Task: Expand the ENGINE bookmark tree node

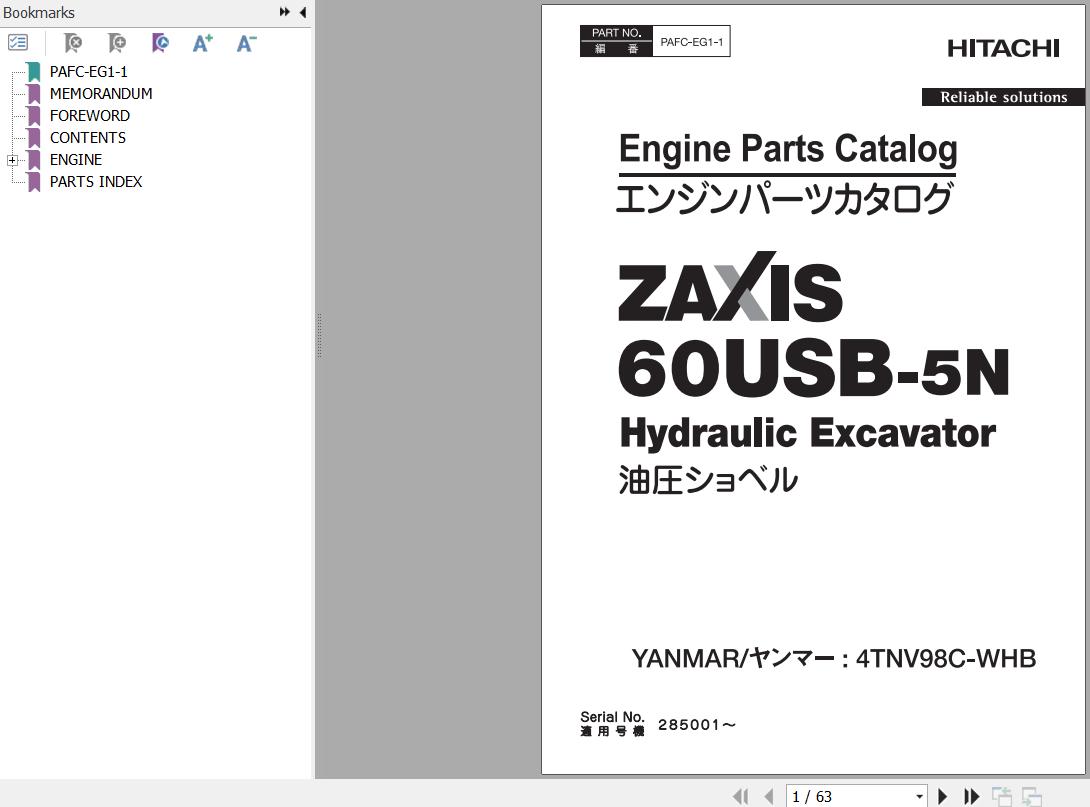Action: 12,160
